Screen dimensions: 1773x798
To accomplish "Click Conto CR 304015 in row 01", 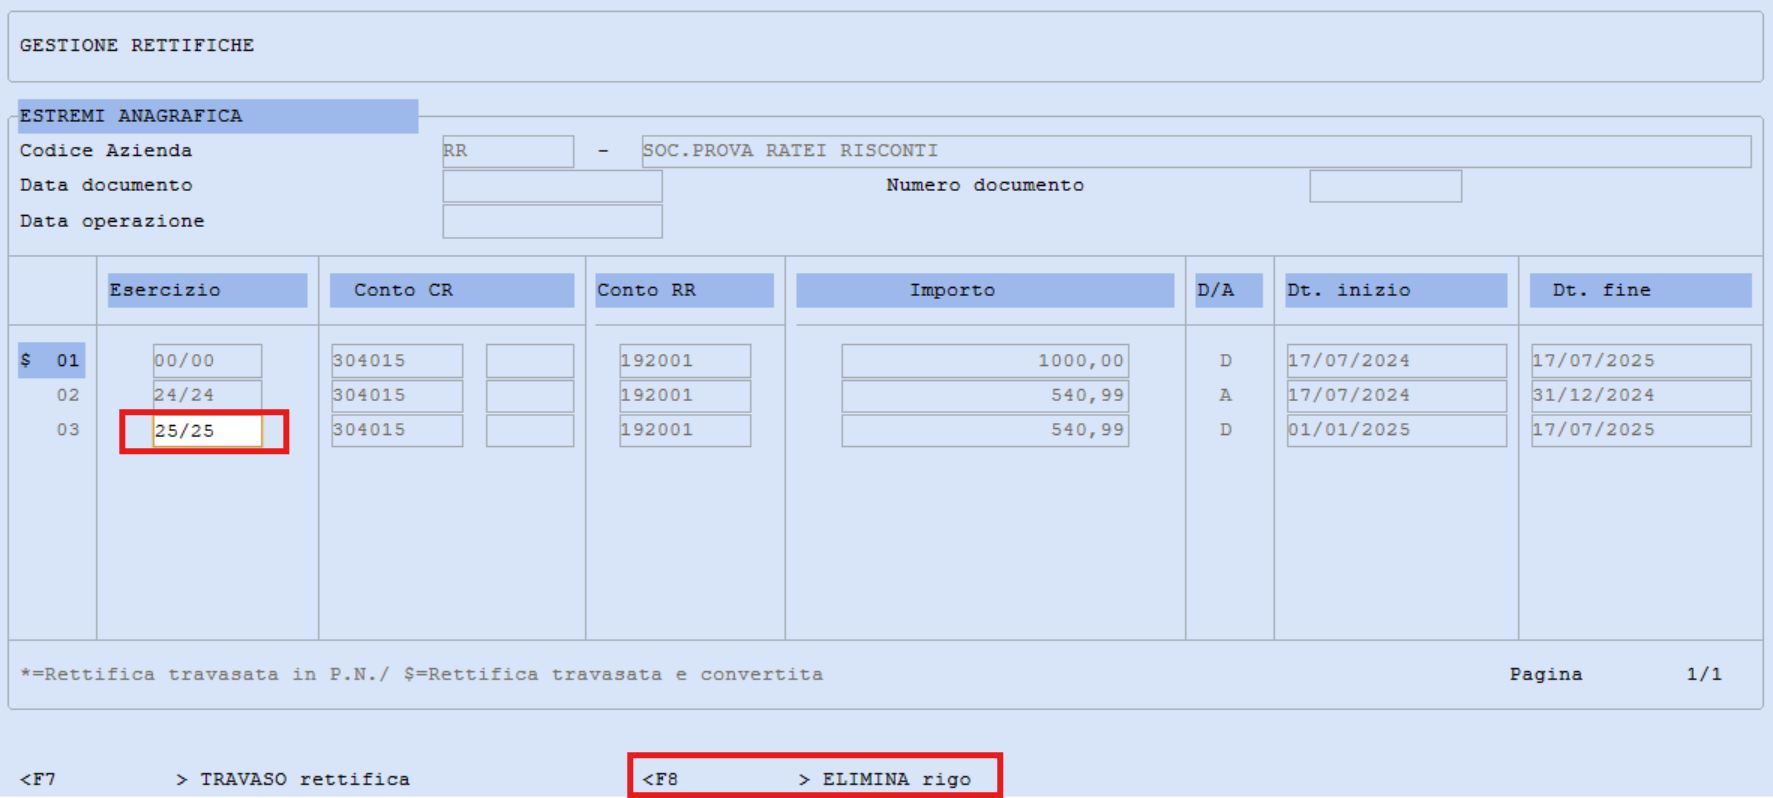I will coord(397,361).
